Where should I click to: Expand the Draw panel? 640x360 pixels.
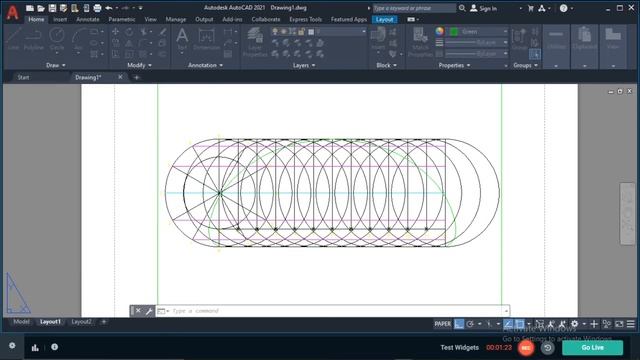pos(56,65)
